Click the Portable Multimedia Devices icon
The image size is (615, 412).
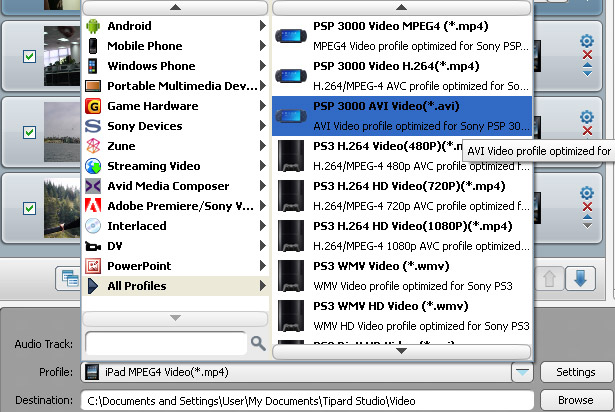pyautogui.click(x=93, y=86)
